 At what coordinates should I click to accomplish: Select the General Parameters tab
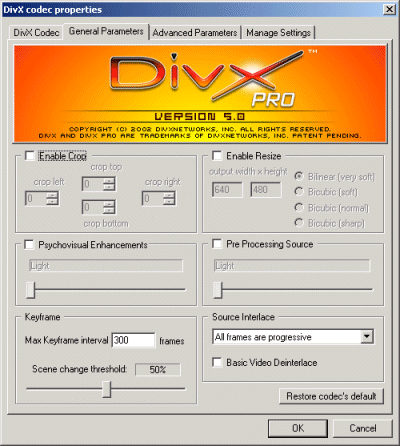[106, 31]
